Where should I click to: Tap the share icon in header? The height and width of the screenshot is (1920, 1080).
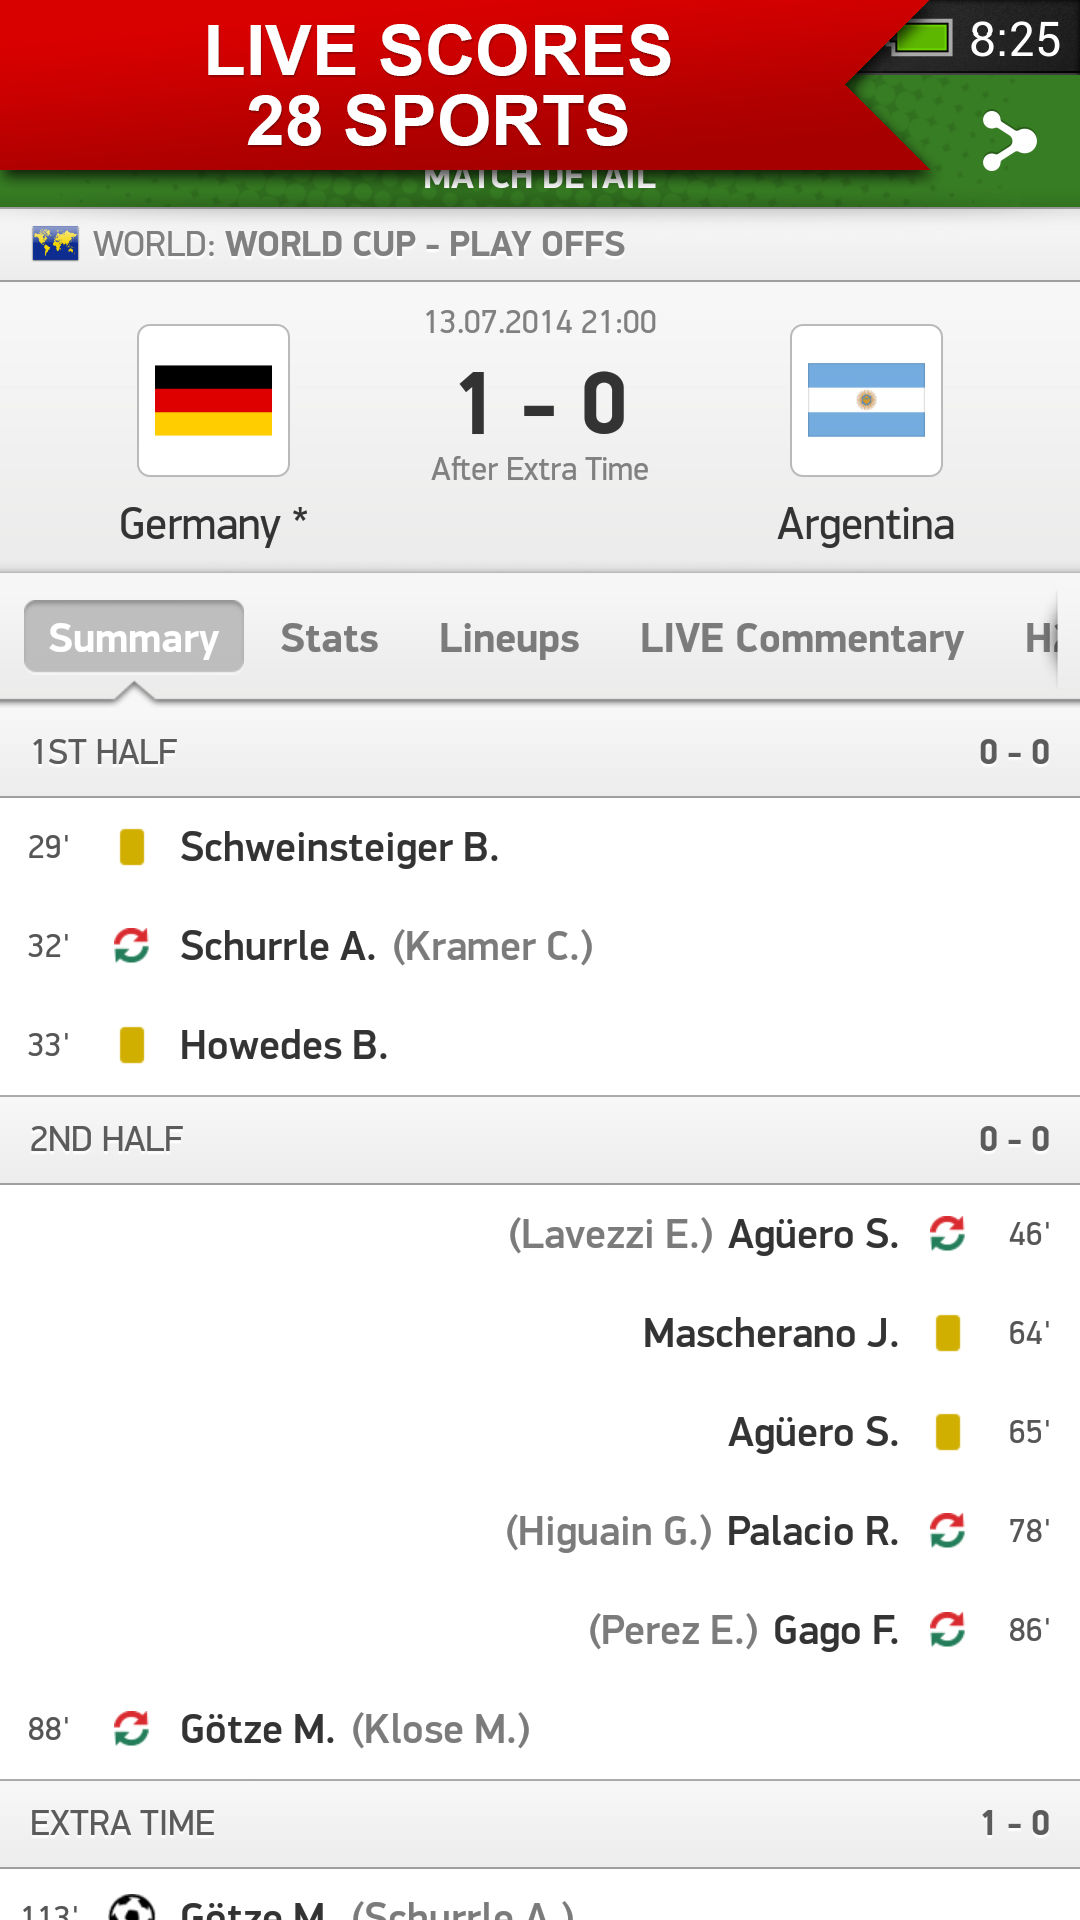pyautogui.click(x=1009, y=141)
